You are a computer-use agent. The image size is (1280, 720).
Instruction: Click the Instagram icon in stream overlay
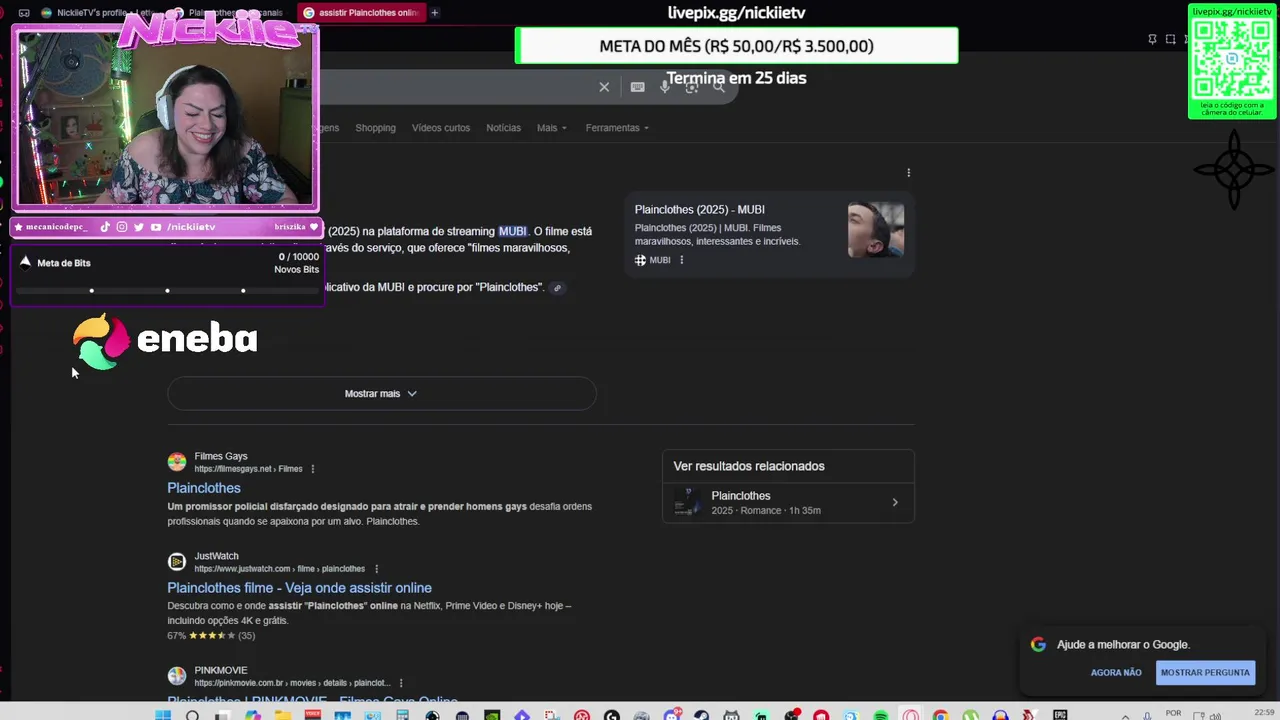[122, 227]
